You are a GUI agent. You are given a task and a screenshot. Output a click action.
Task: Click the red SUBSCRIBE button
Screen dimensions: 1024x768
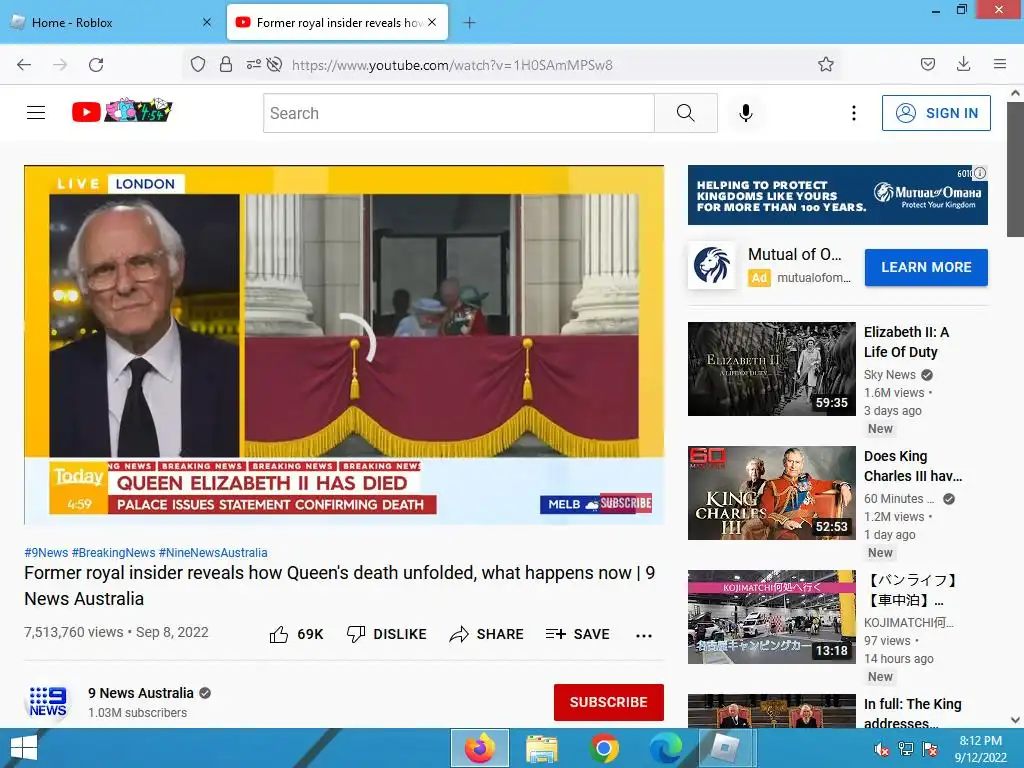click(x=609, y=702)
